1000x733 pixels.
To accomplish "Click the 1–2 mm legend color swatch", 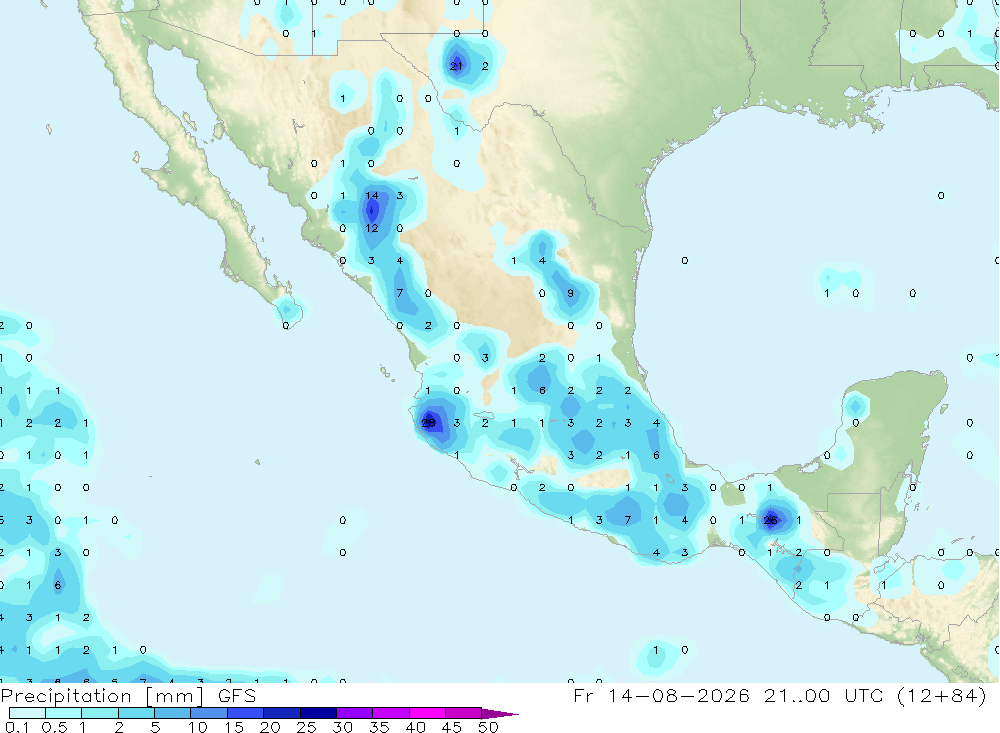I will point(100,713).
